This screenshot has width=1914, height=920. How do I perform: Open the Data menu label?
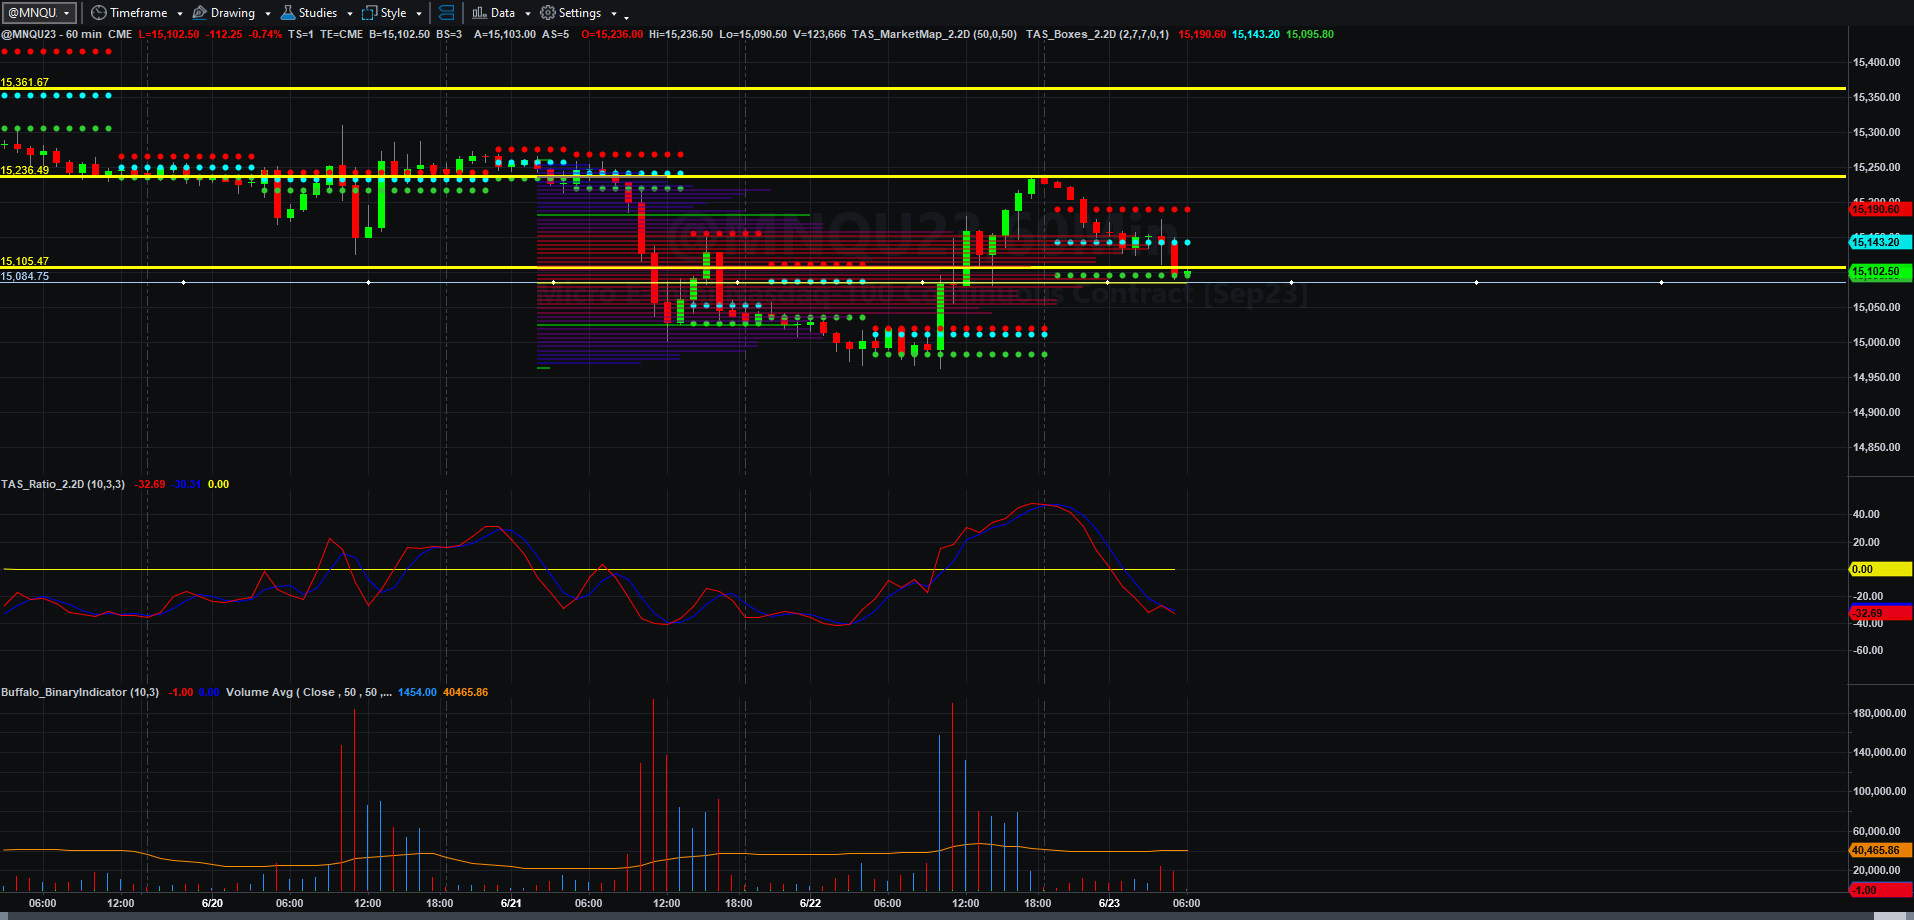503,13
